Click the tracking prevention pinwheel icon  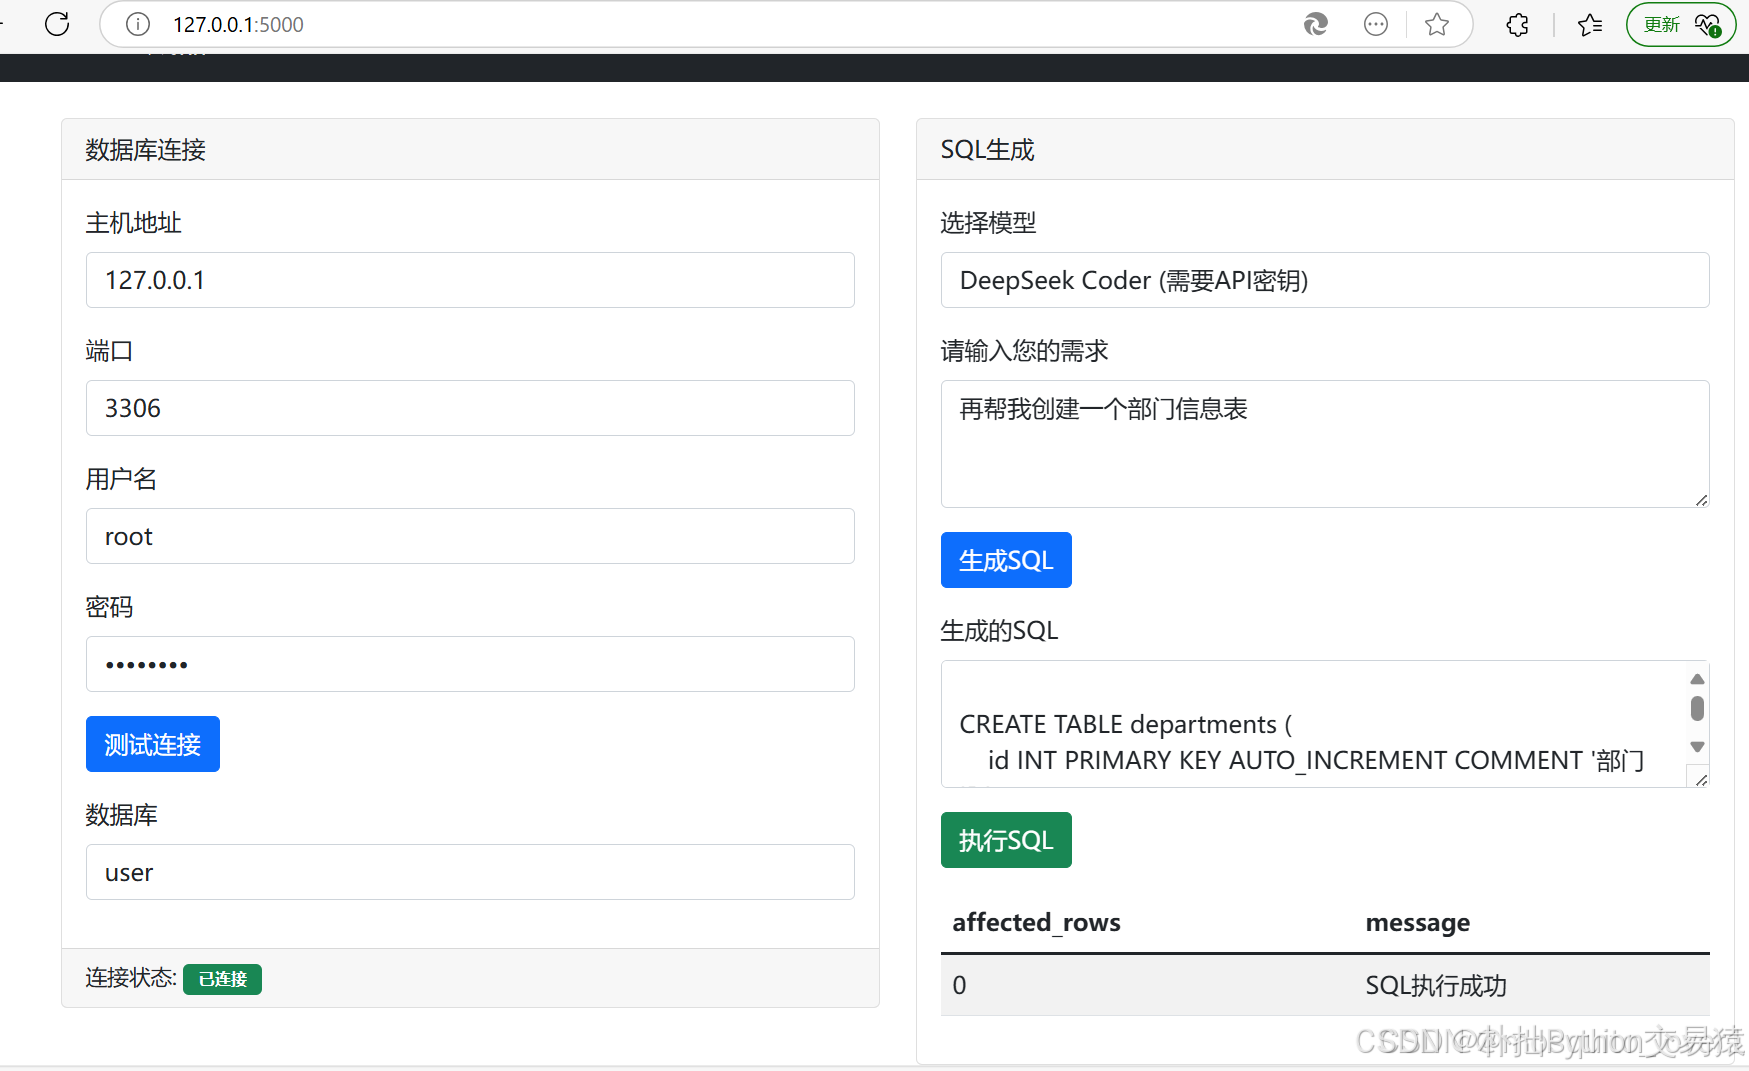1316,24
